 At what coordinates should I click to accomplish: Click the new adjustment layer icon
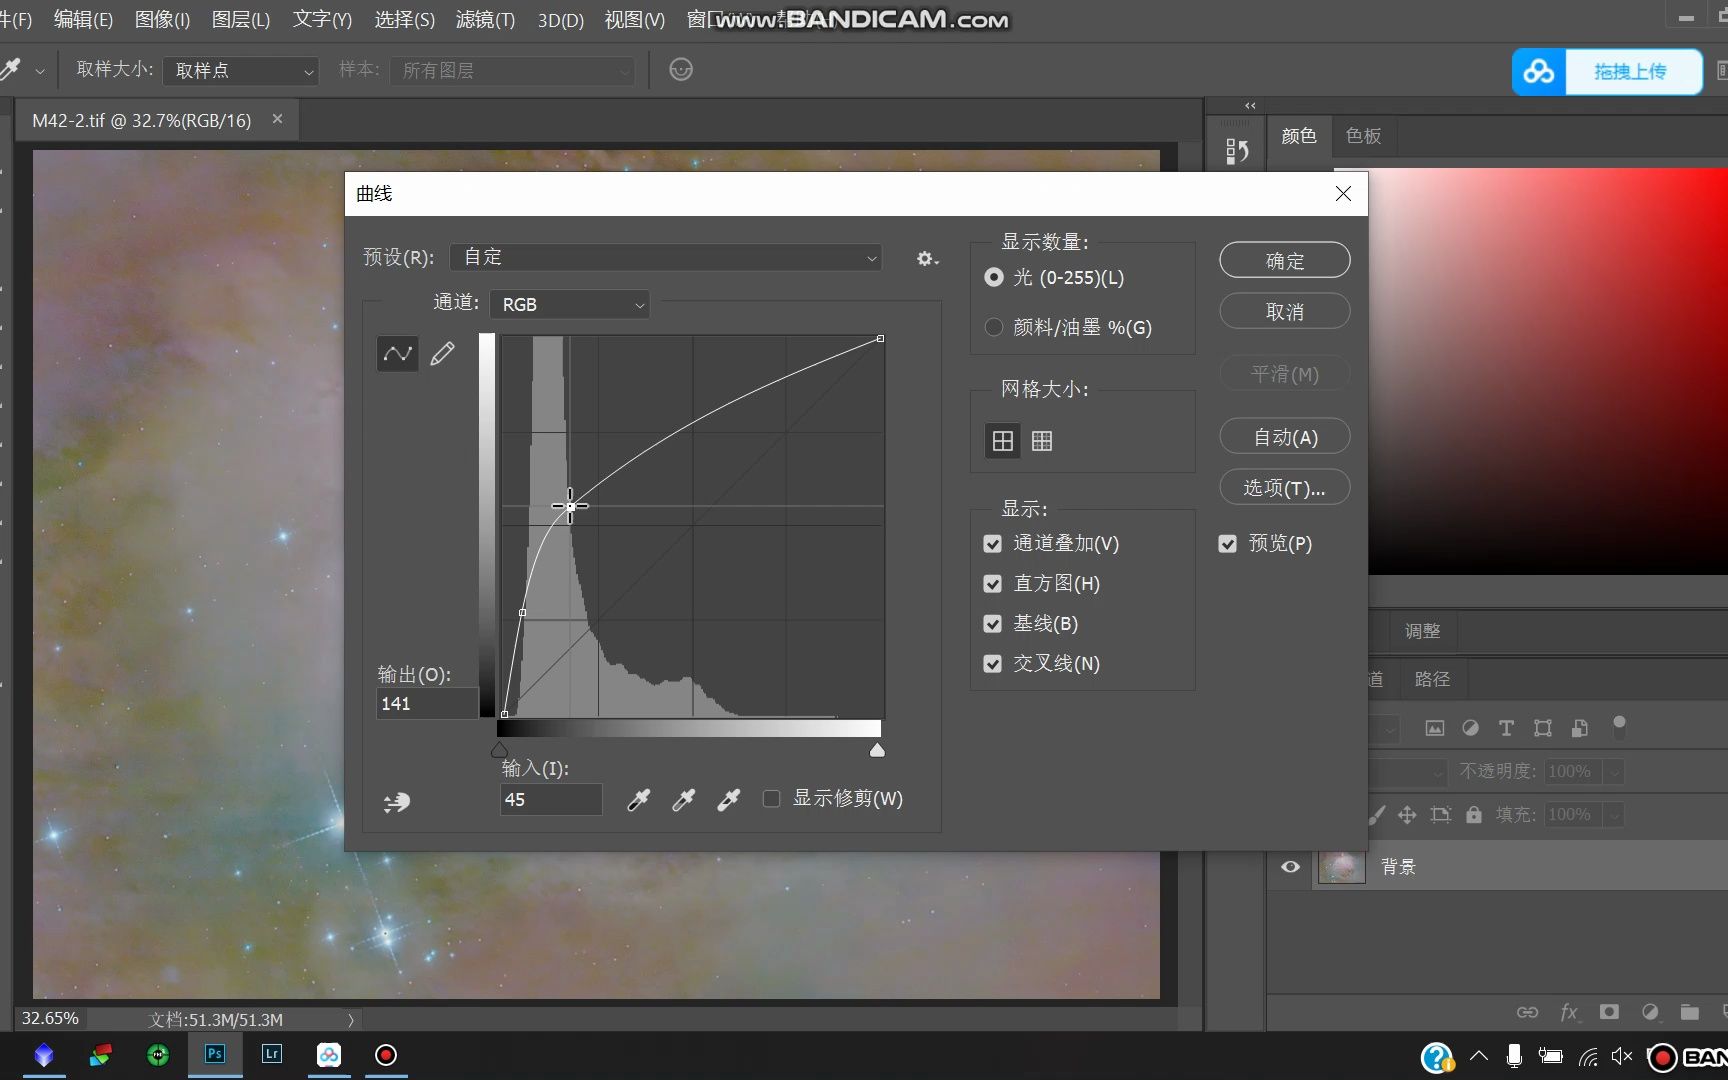point(1650,1012)
